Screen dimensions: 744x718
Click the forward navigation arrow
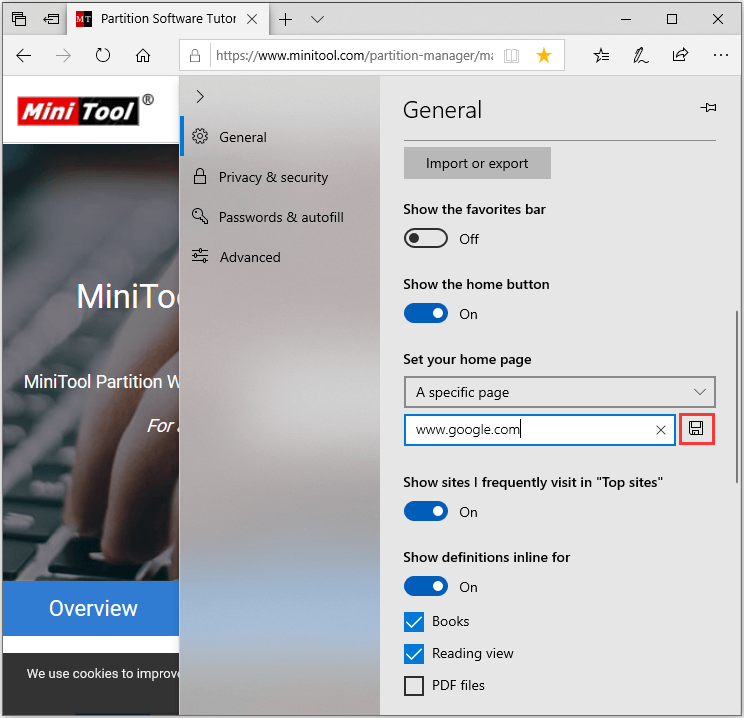click(63, 56)
